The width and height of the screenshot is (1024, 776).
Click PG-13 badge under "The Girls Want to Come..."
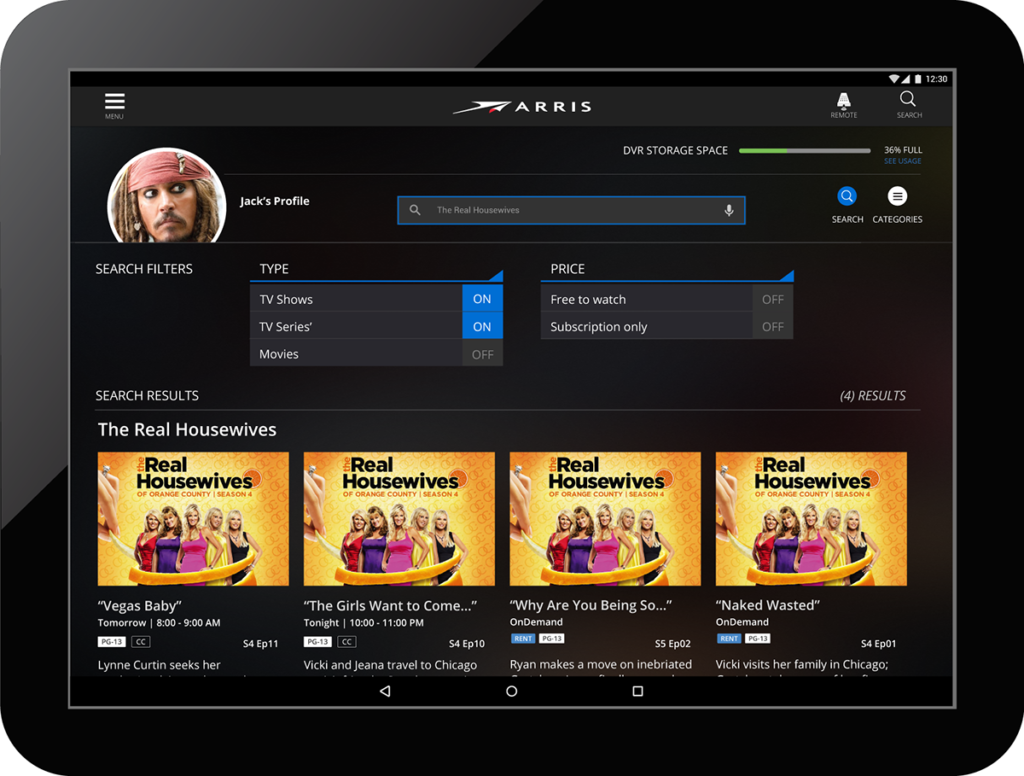[317, 641]
